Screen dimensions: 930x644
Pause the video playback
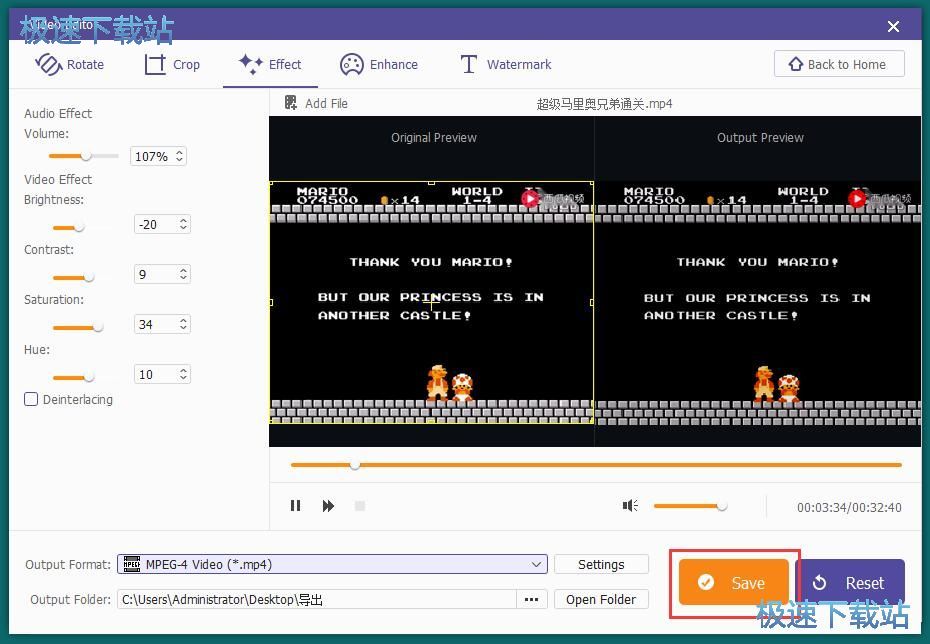click(x=295, y=506)
